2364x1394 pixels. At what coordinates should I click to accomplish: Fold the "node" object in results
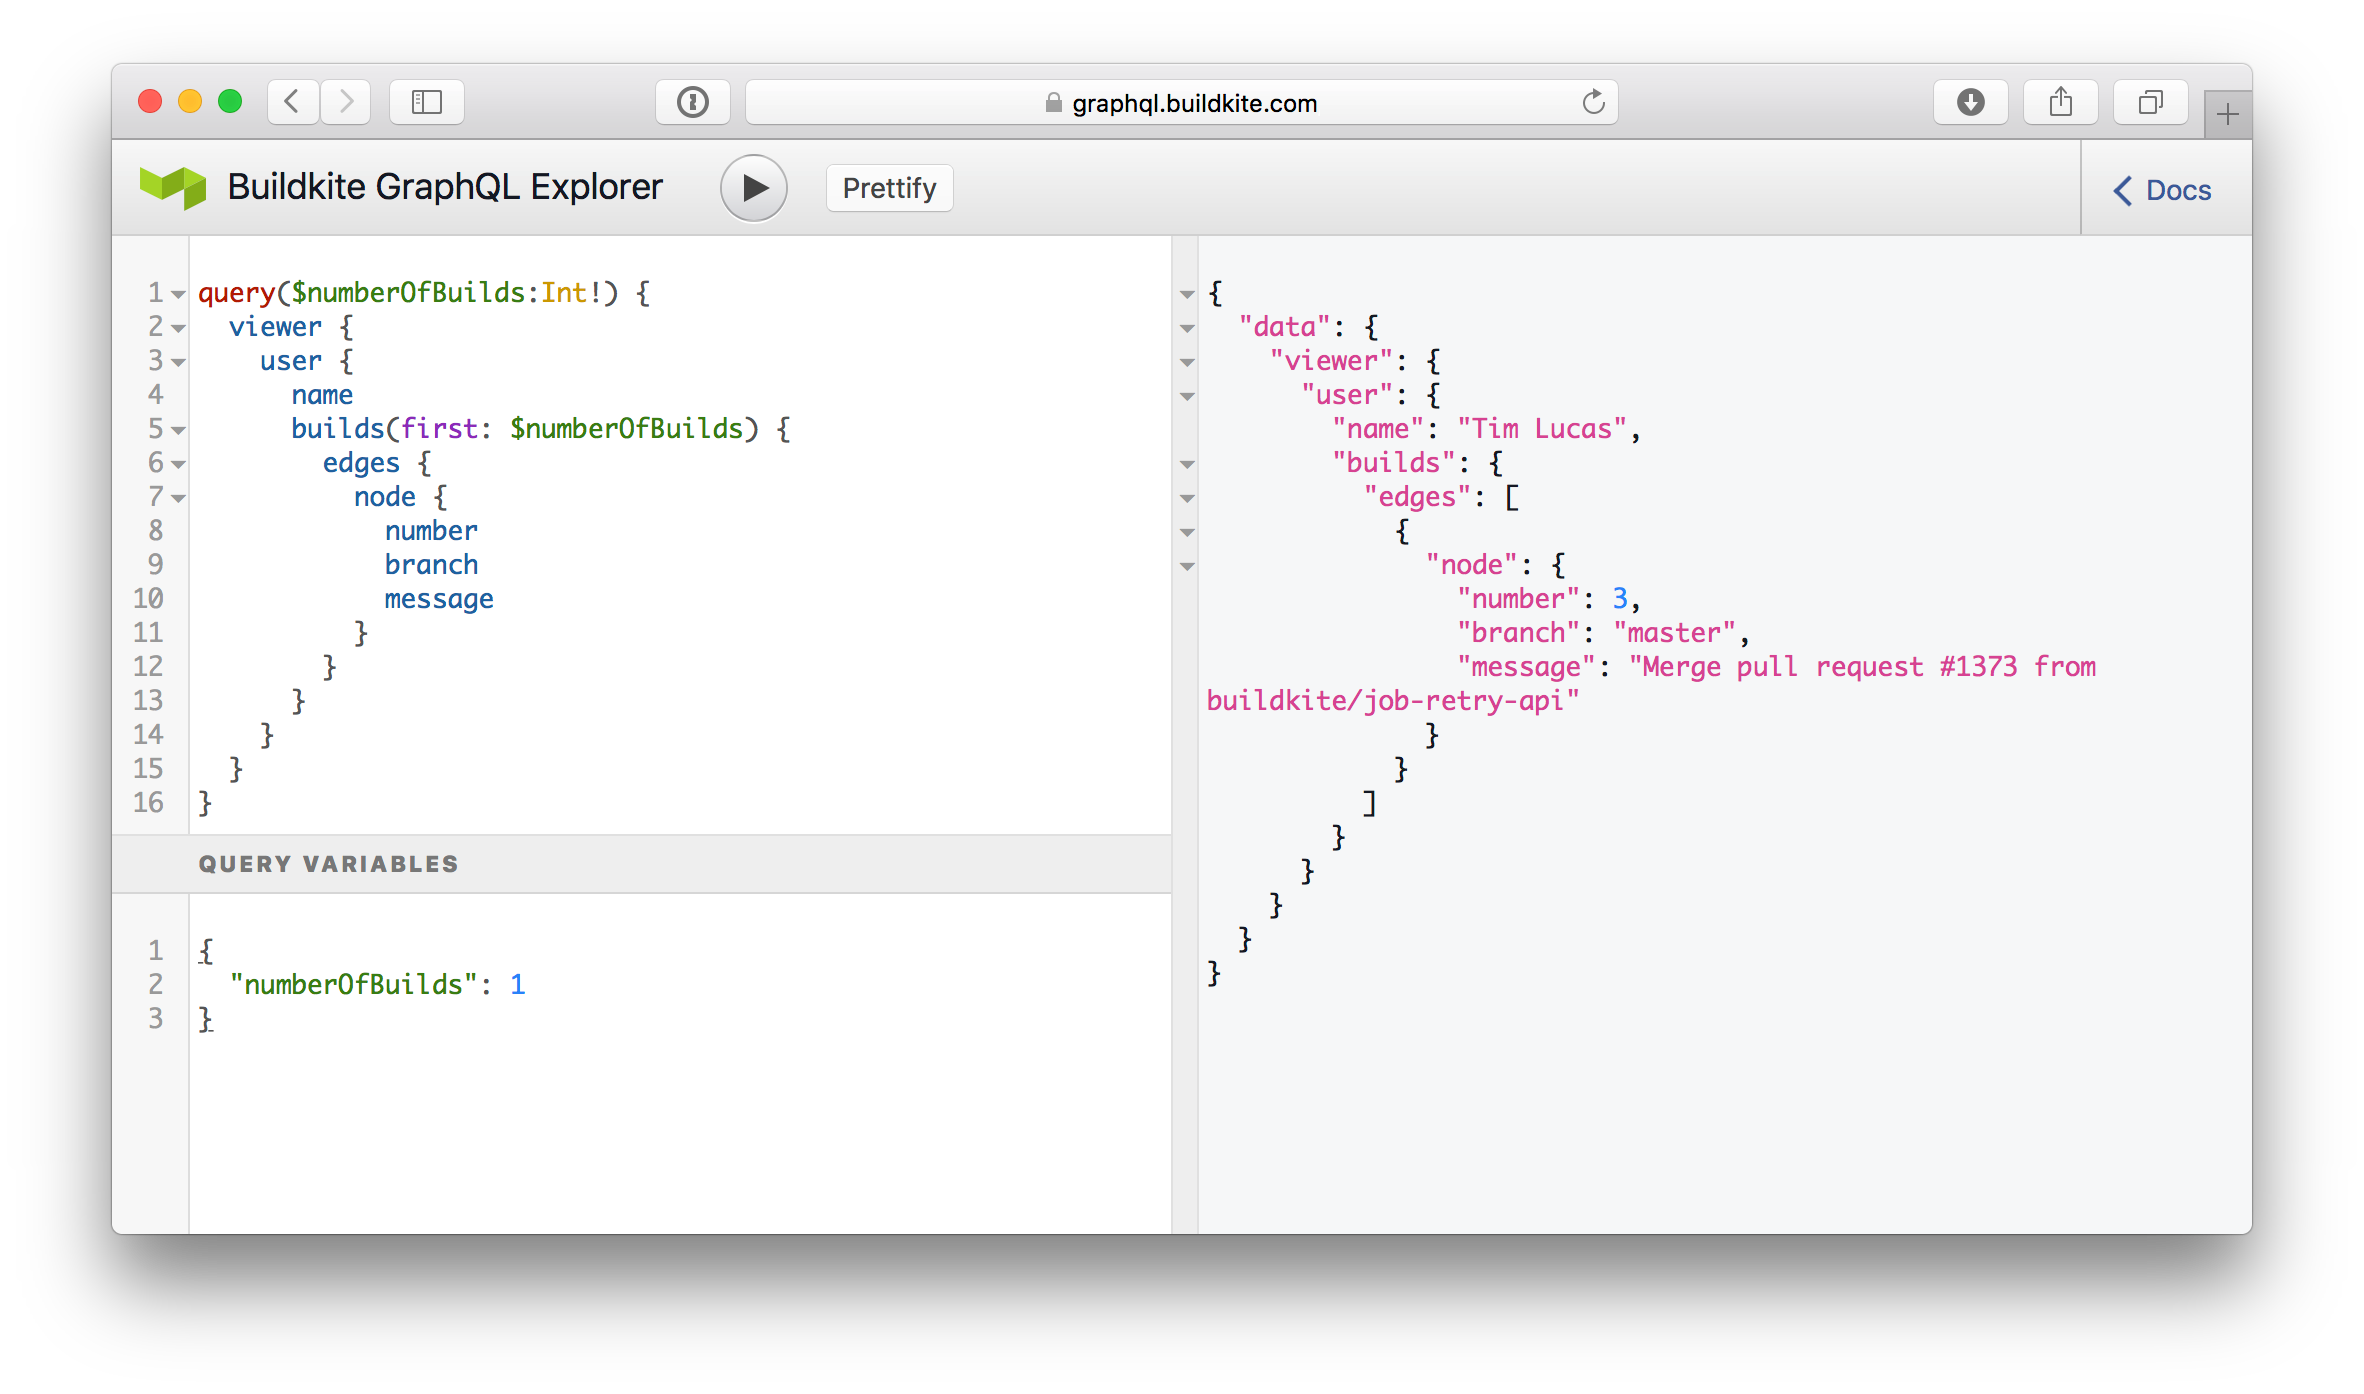tap(1187, 566)
